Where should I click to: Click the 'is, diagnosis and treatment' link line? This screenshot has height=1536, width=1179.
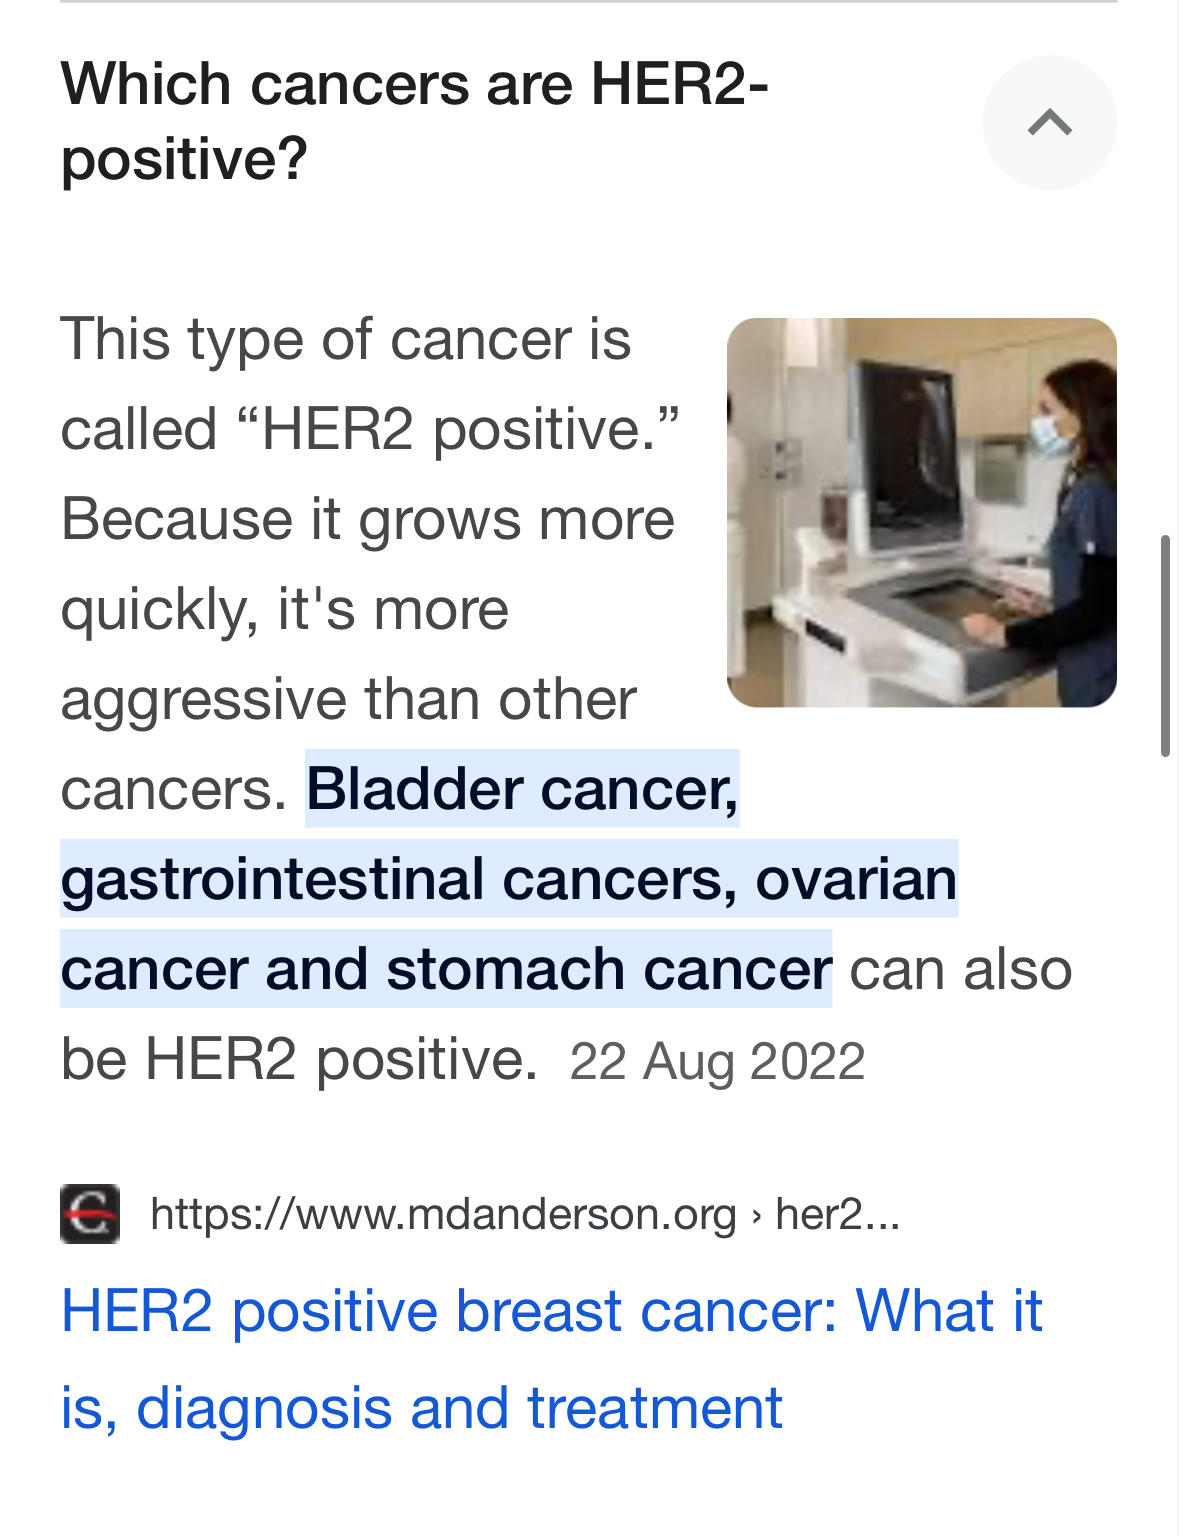(x=421, y=1407)
